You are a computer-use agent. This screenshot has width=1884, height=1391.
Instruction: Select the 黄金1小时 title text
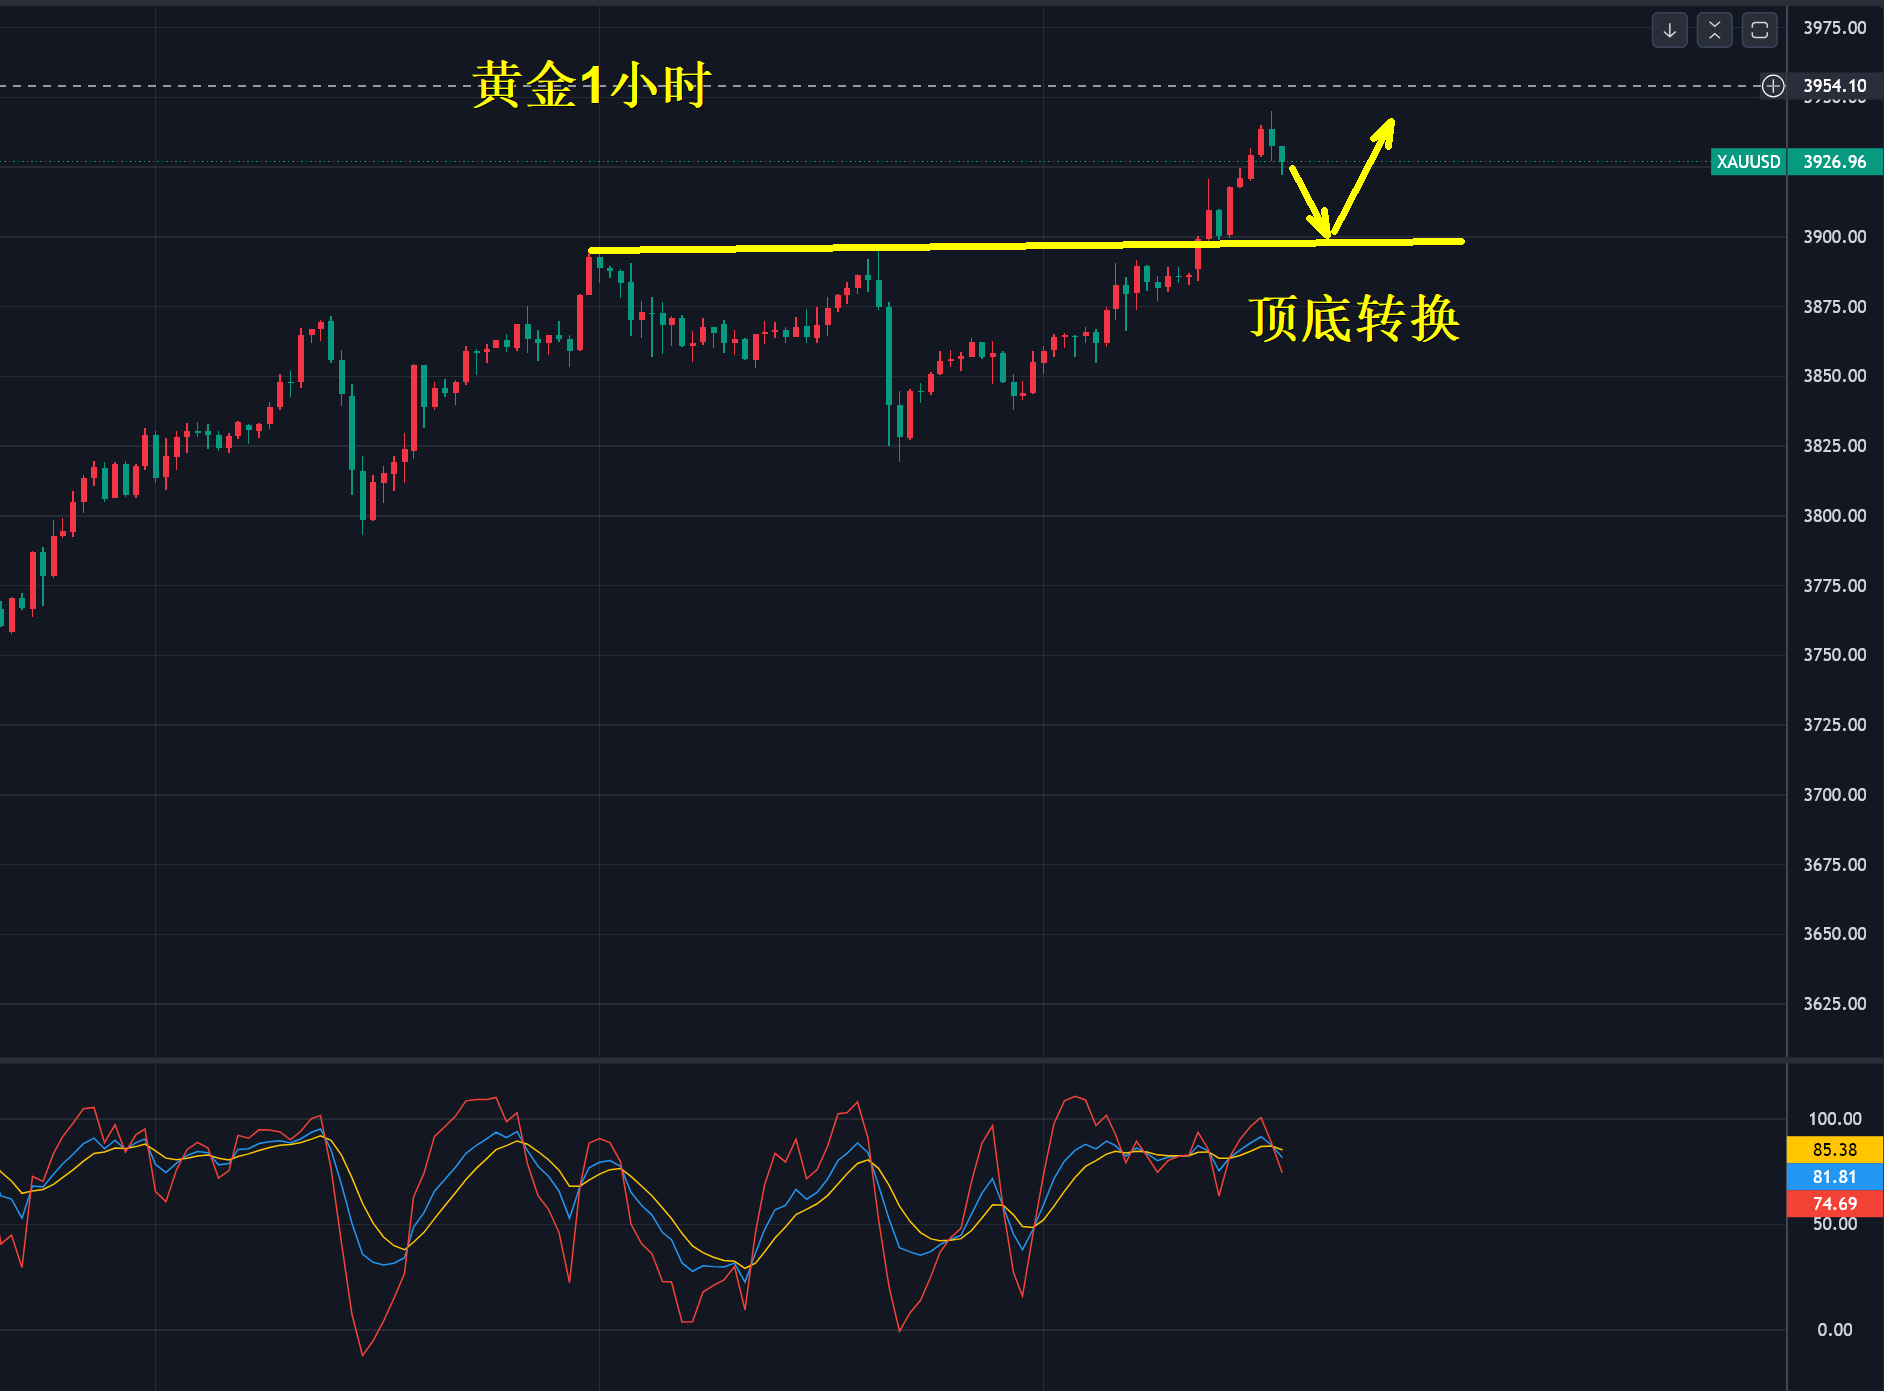tap(591, 85)
